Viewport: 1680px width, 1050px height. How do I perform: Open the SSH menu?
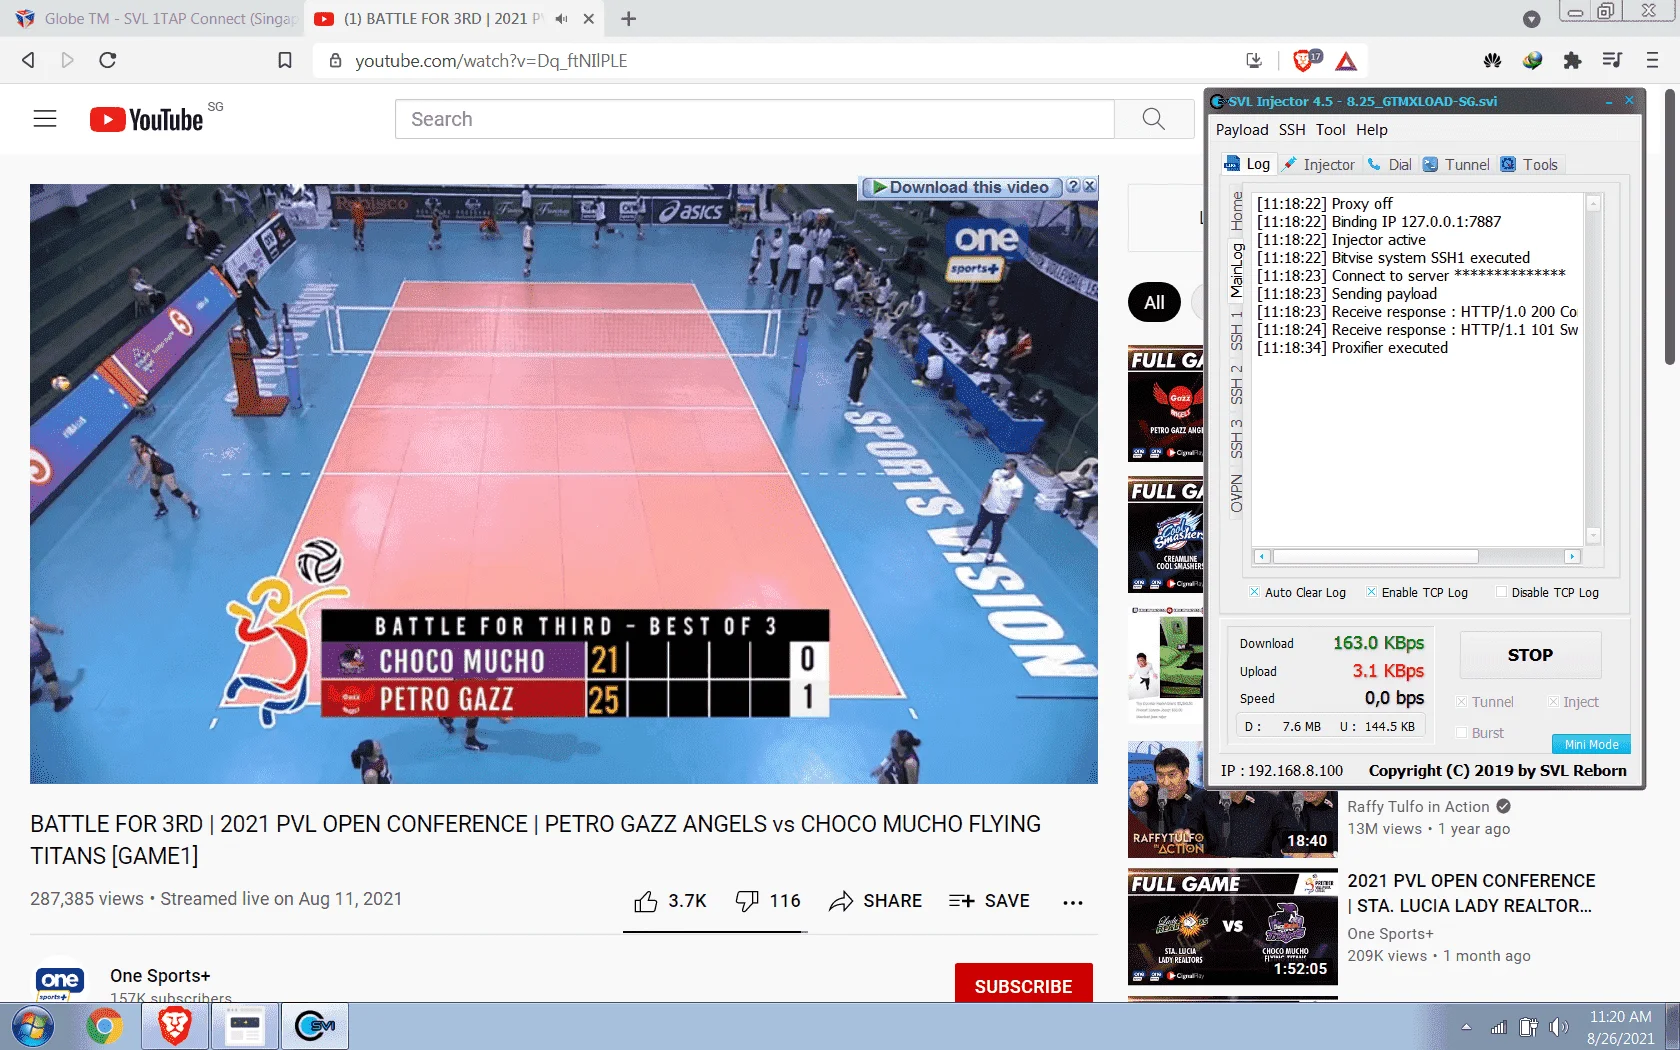coord(1292,130)
